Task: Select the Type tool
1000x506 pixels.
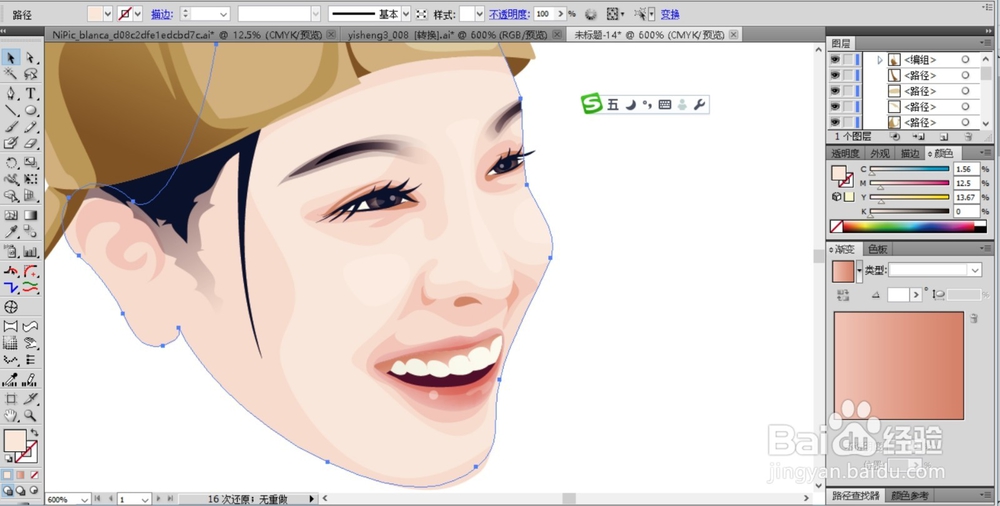Action: (x=30, y=94)
